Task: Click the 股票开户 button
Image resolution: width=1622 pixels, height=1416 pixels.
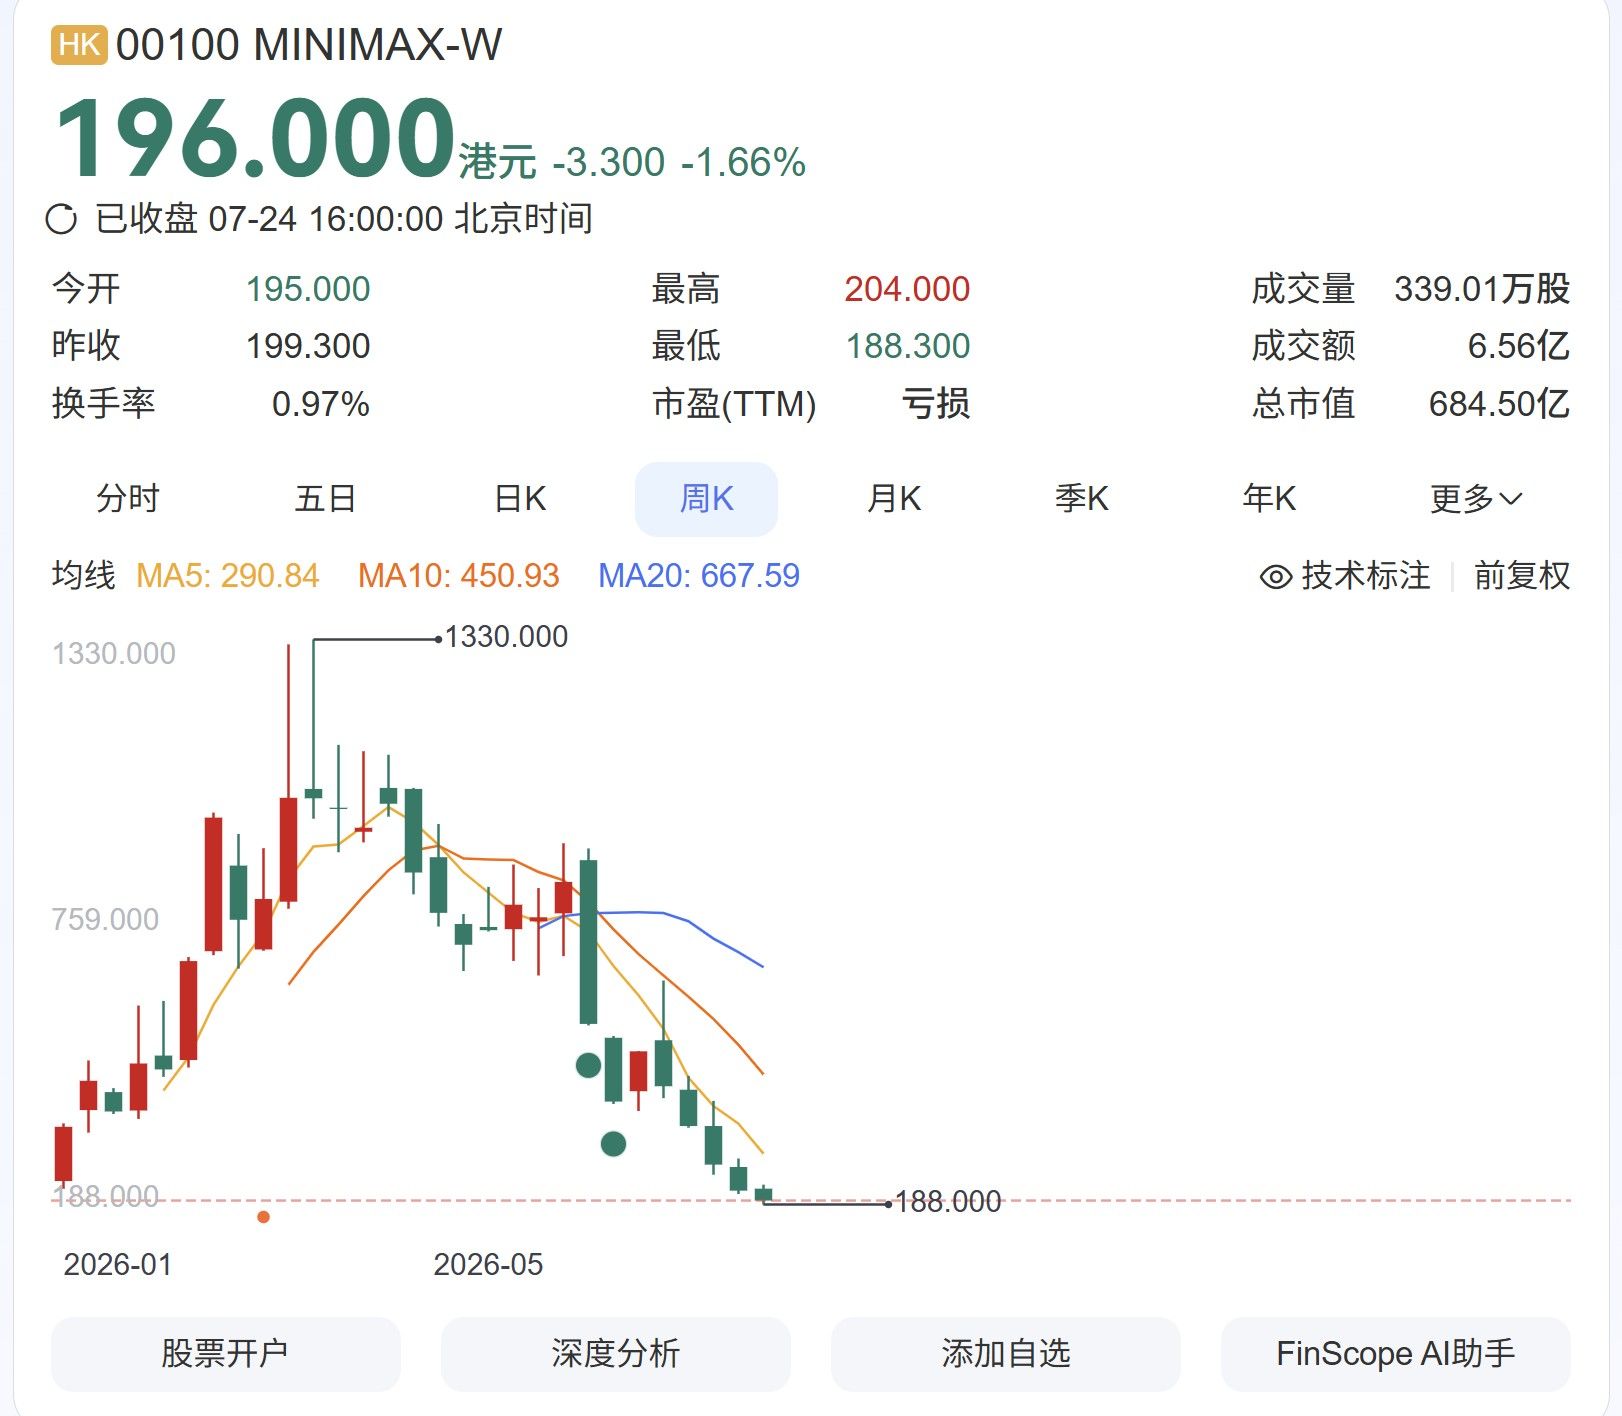Action: (226, 1354)
